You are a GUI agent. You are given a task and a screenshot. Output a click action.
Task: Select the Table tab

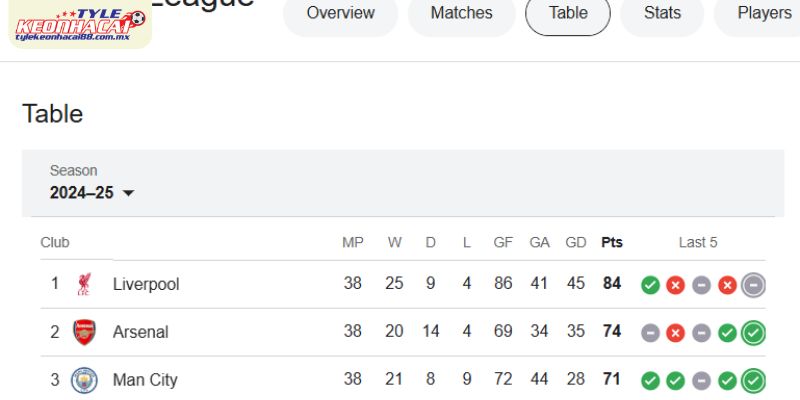[568, 13]
